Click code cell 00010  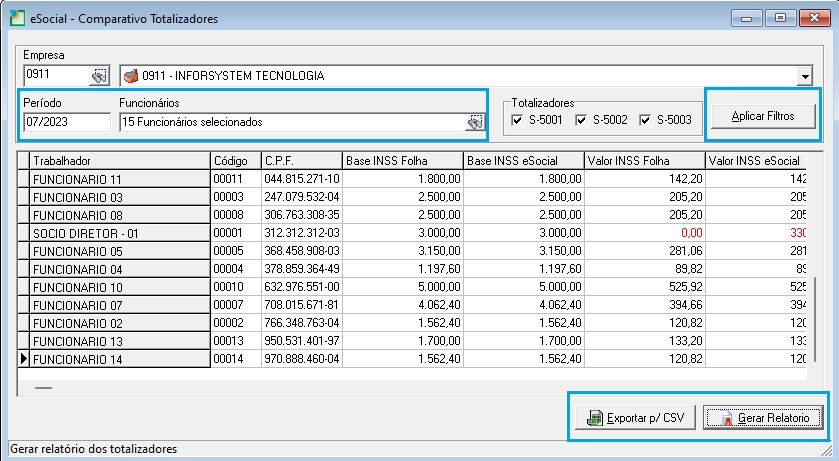[x=236, y=287]
